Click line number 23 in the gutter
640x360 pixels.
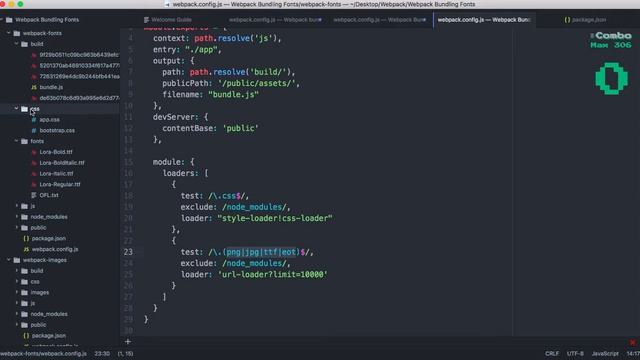[128, 252]
